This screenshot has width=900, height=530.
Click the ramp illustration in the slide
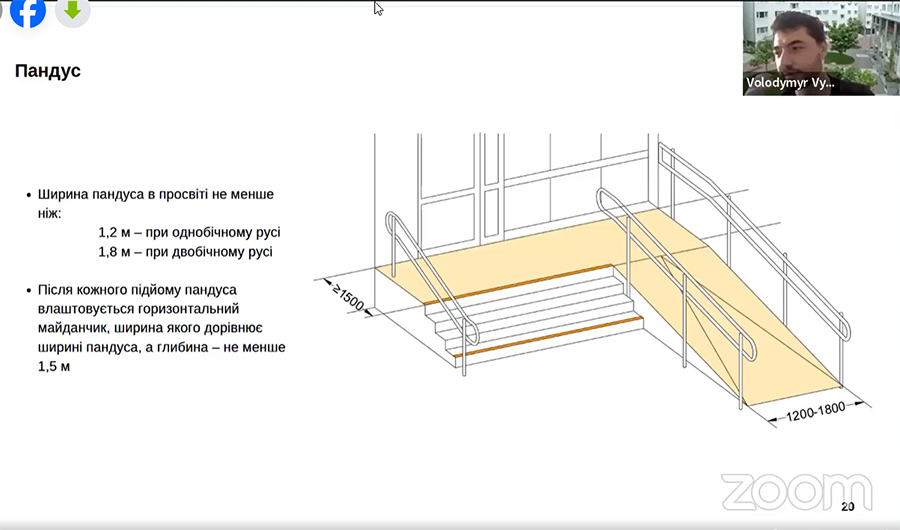592,279
